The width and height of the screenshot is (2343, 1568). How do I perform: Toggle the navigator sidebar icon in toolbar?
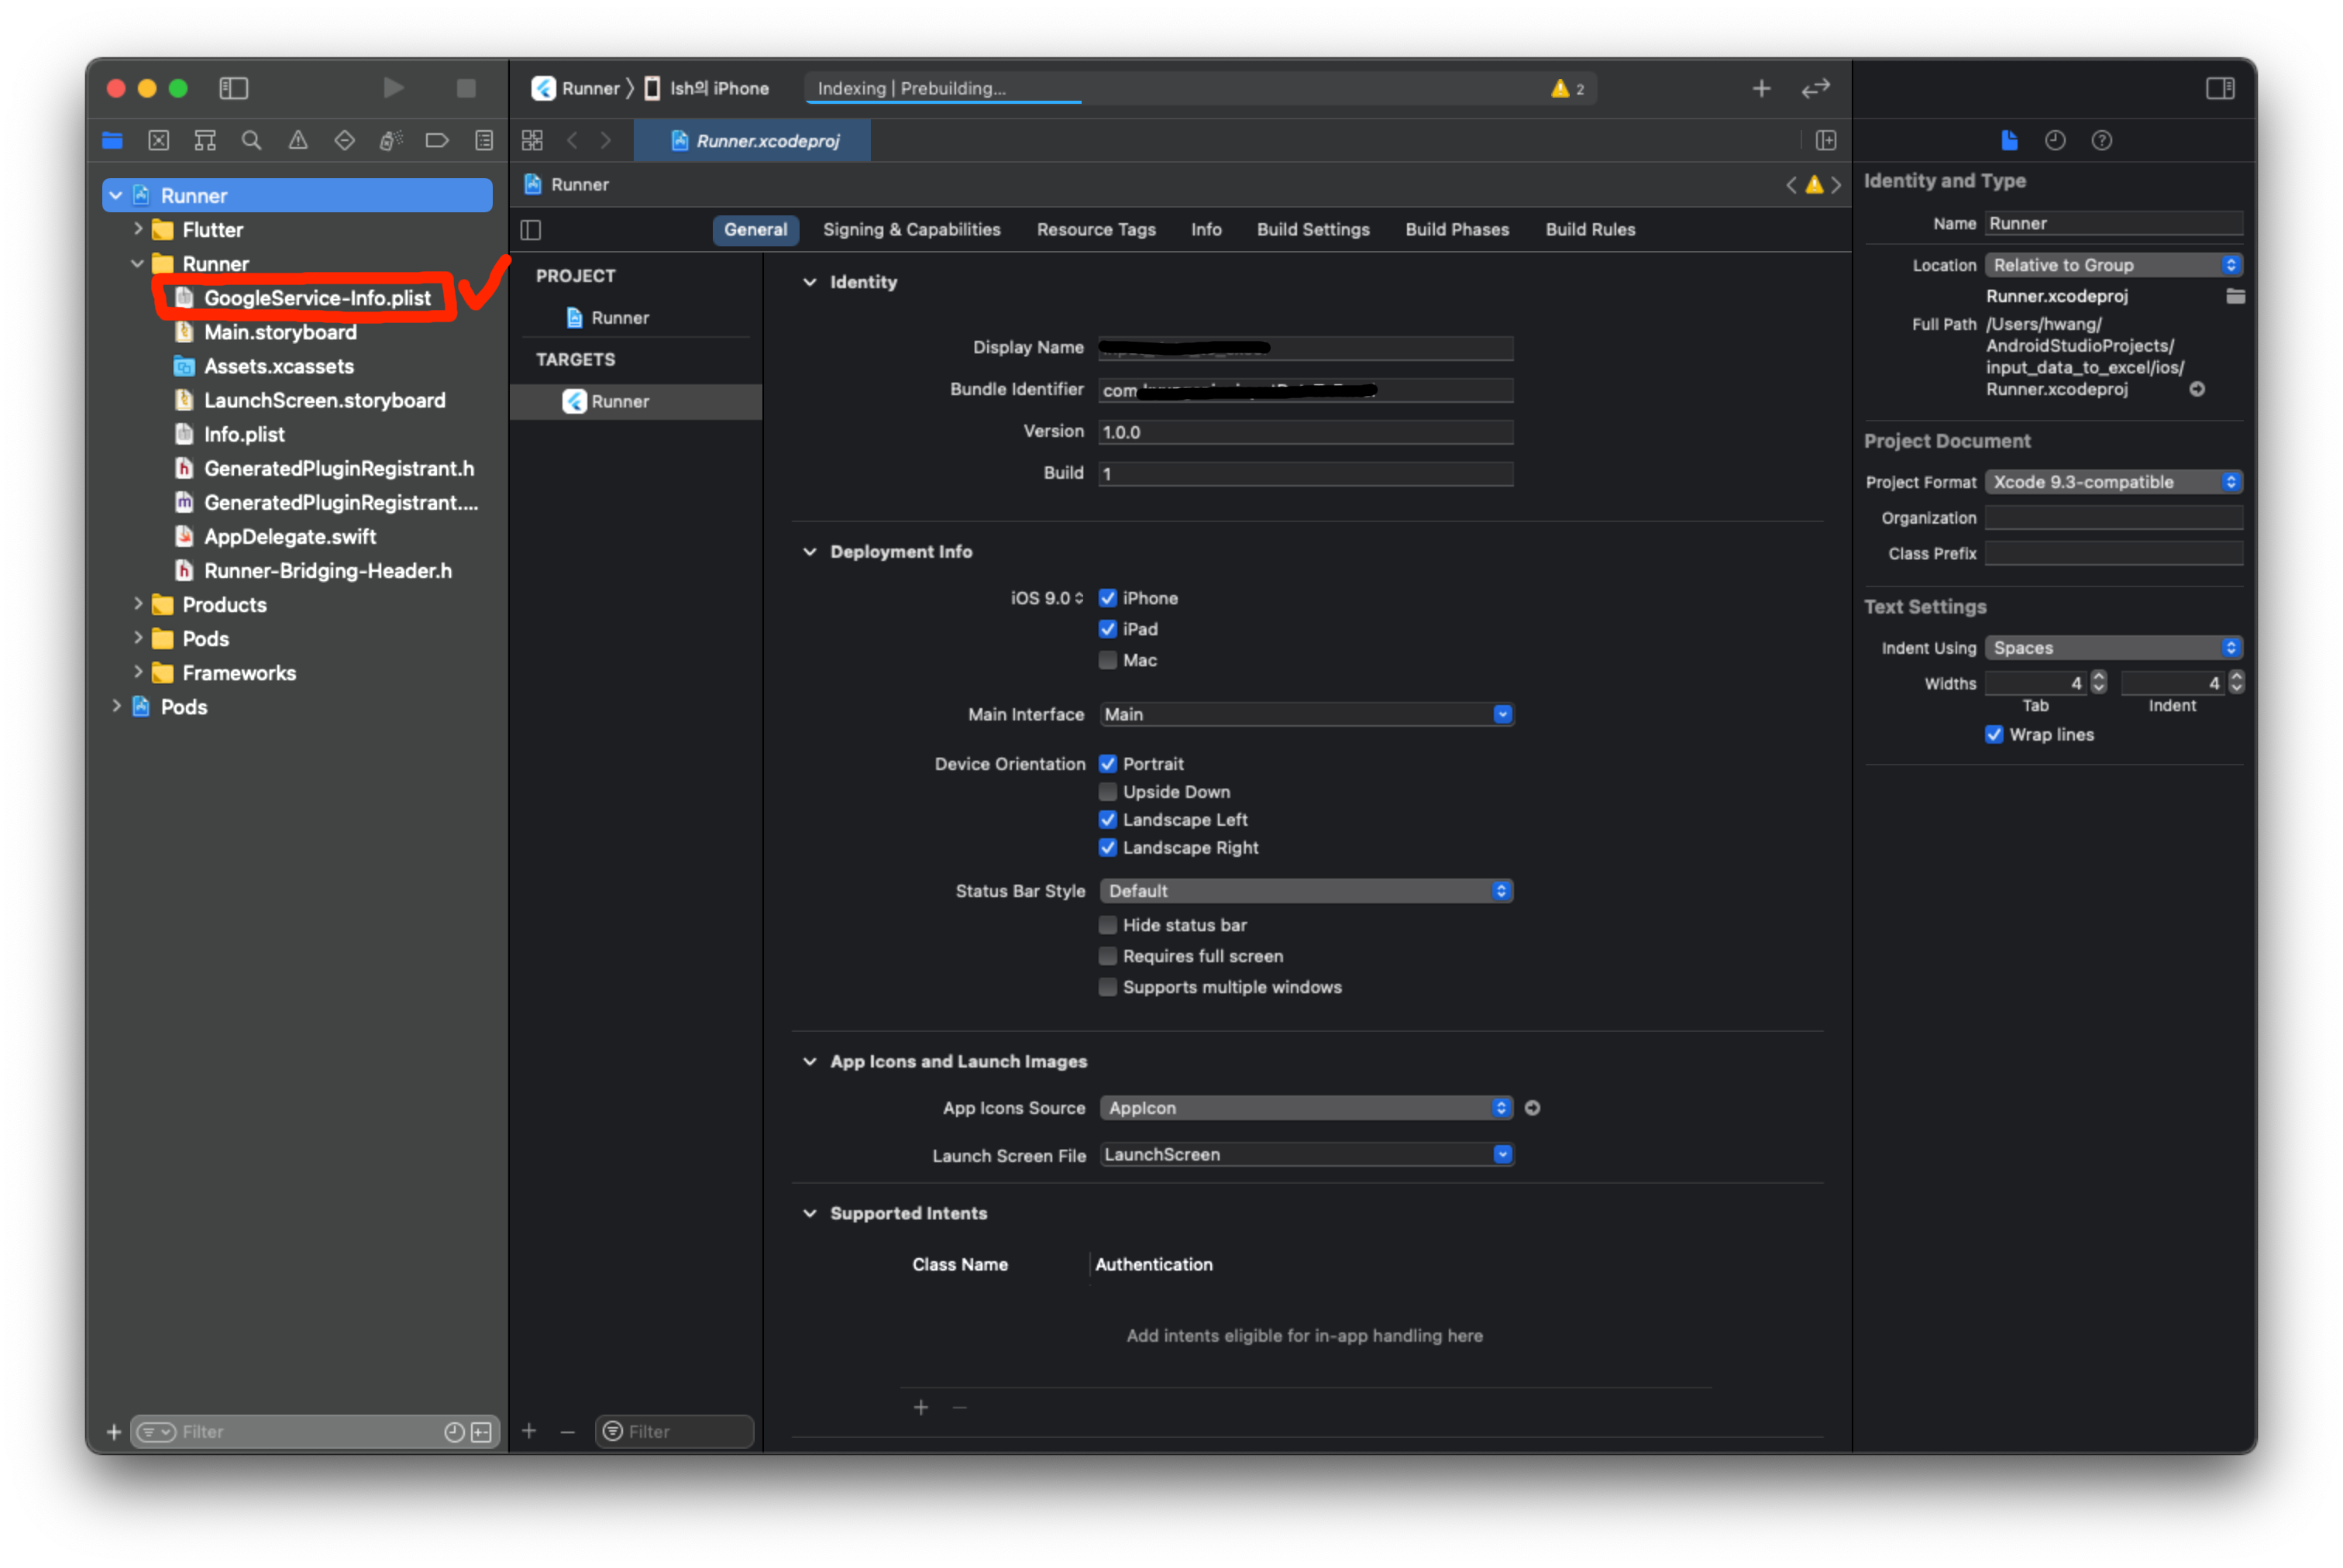point(233,88)
